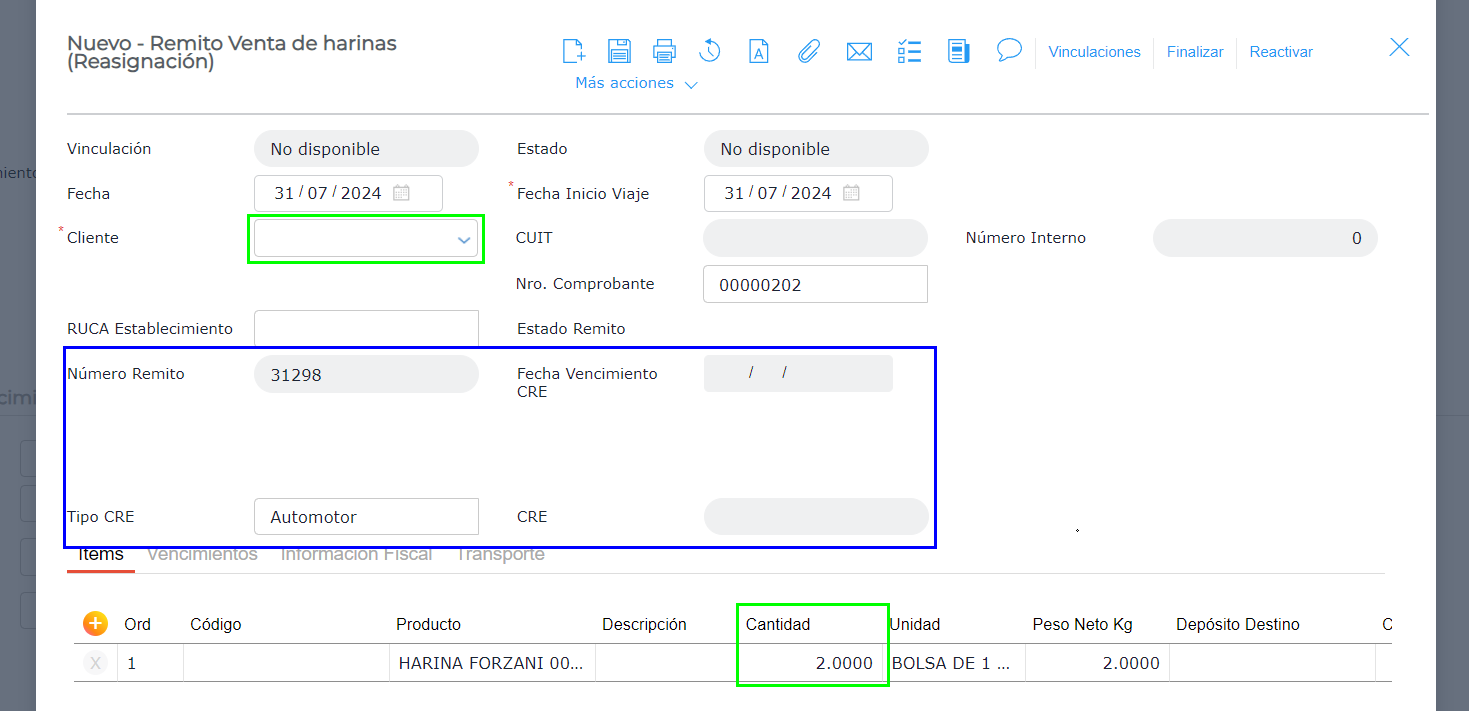
Task: Open the Cliente dropdown
Action: pos(463,240)
